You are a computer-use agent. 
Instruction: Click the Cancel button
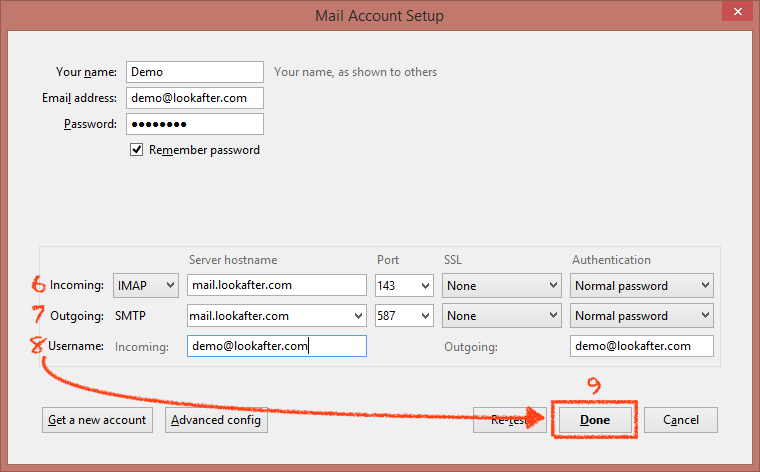[680, 420]
